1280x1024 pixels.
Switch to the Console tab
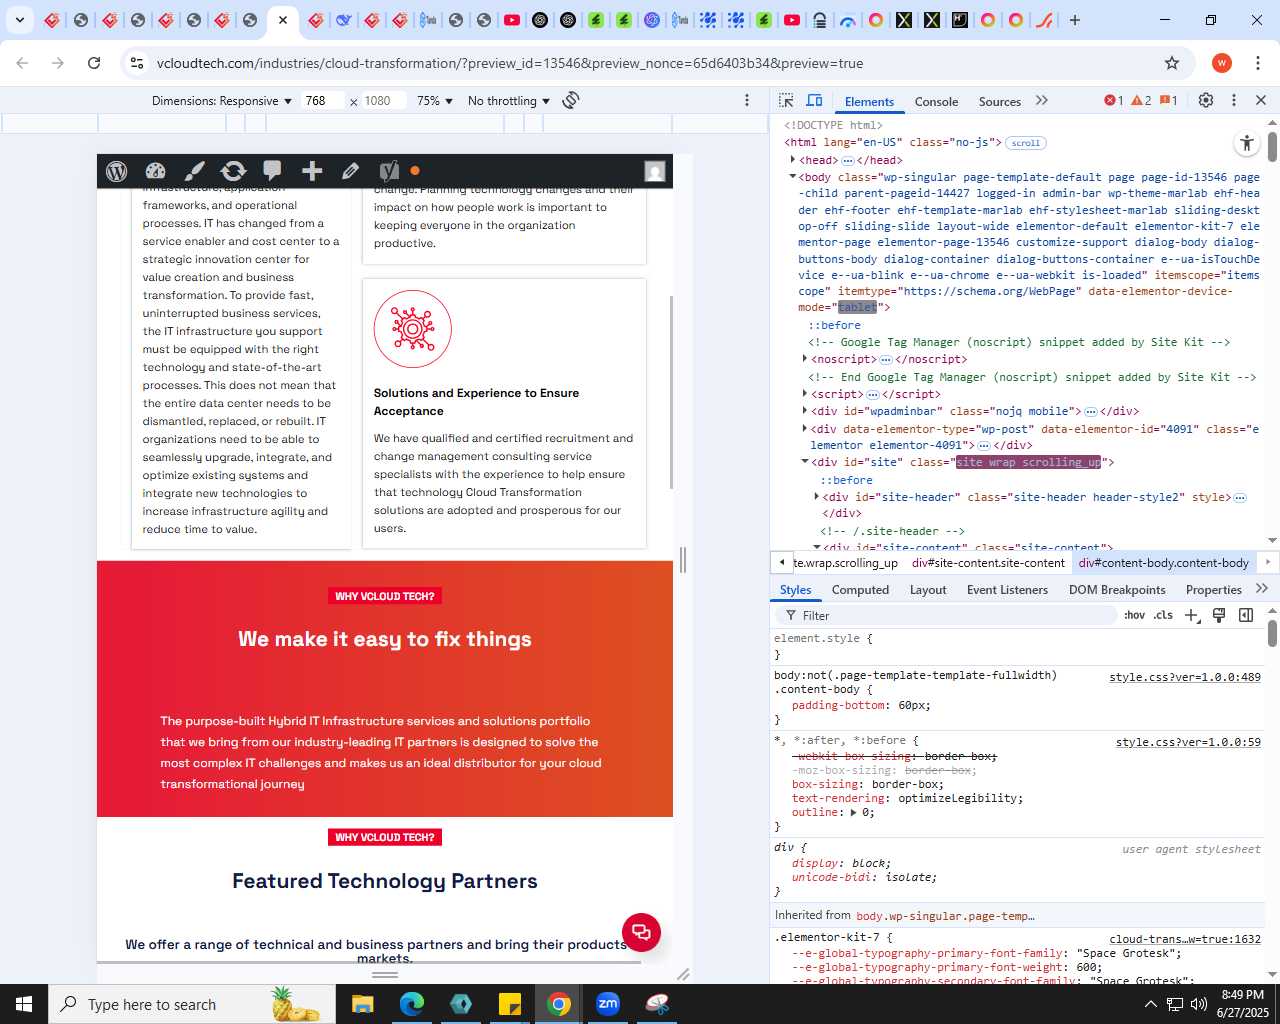click(936, 101)
